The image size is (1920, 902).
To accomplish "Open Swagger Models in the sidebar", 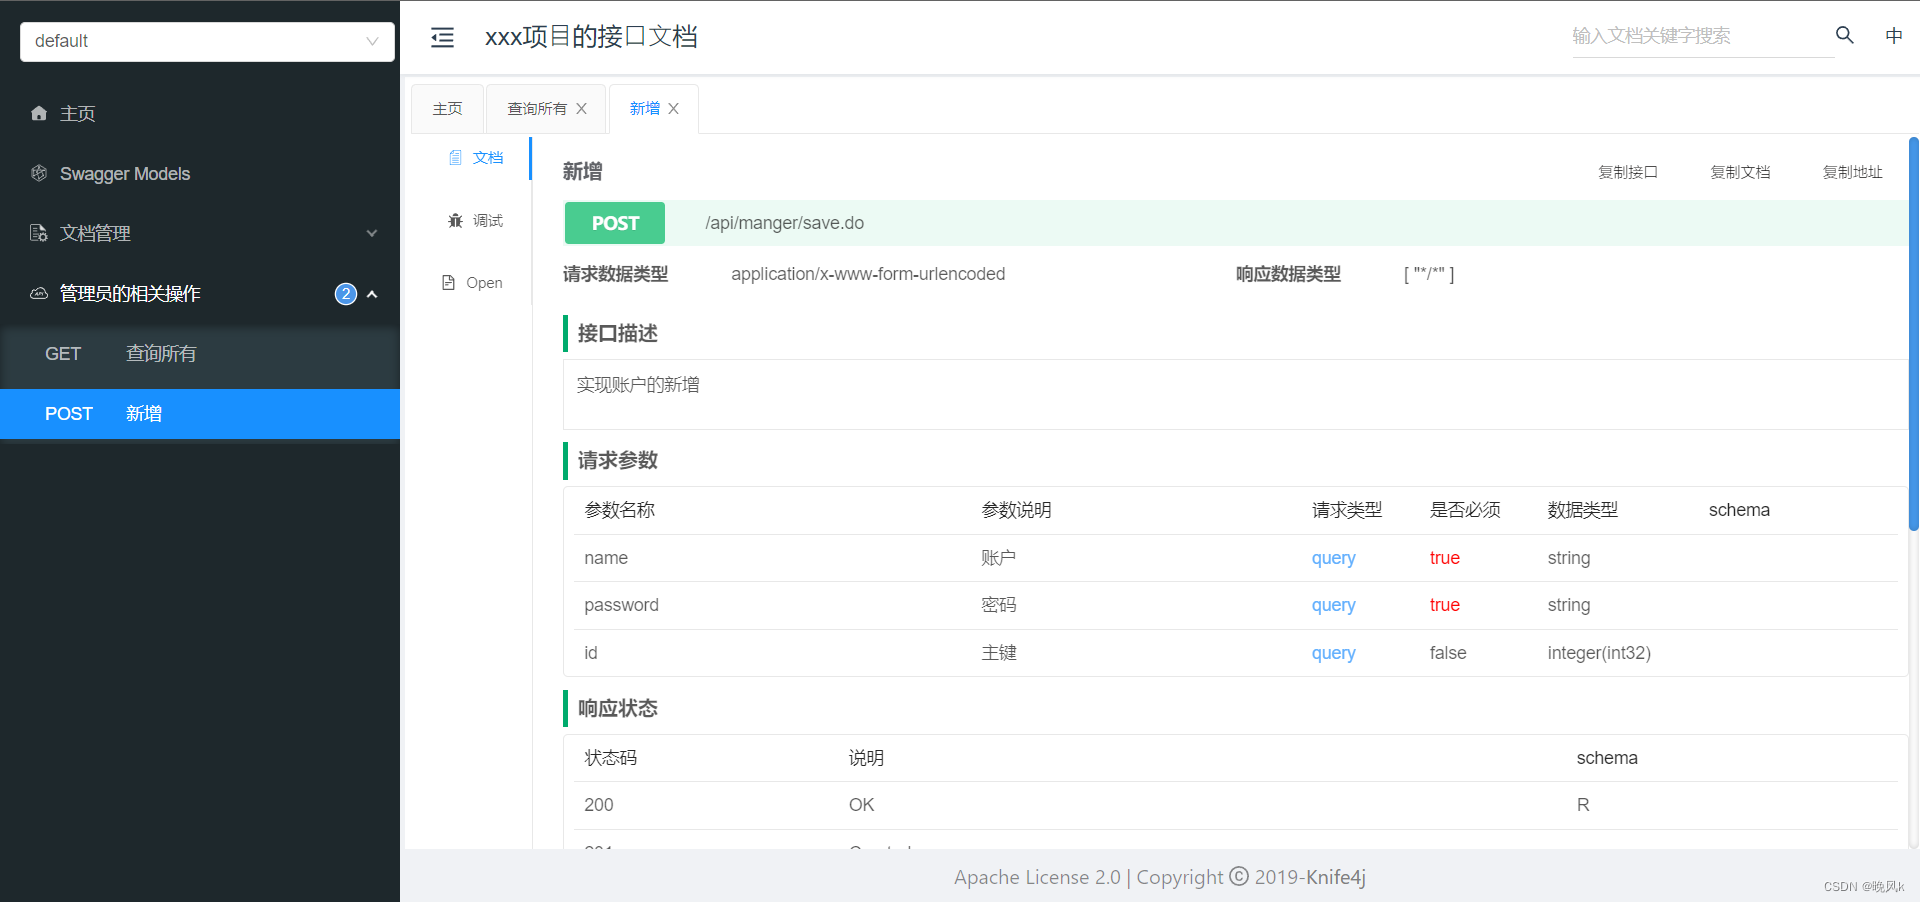I will (200, 173).
